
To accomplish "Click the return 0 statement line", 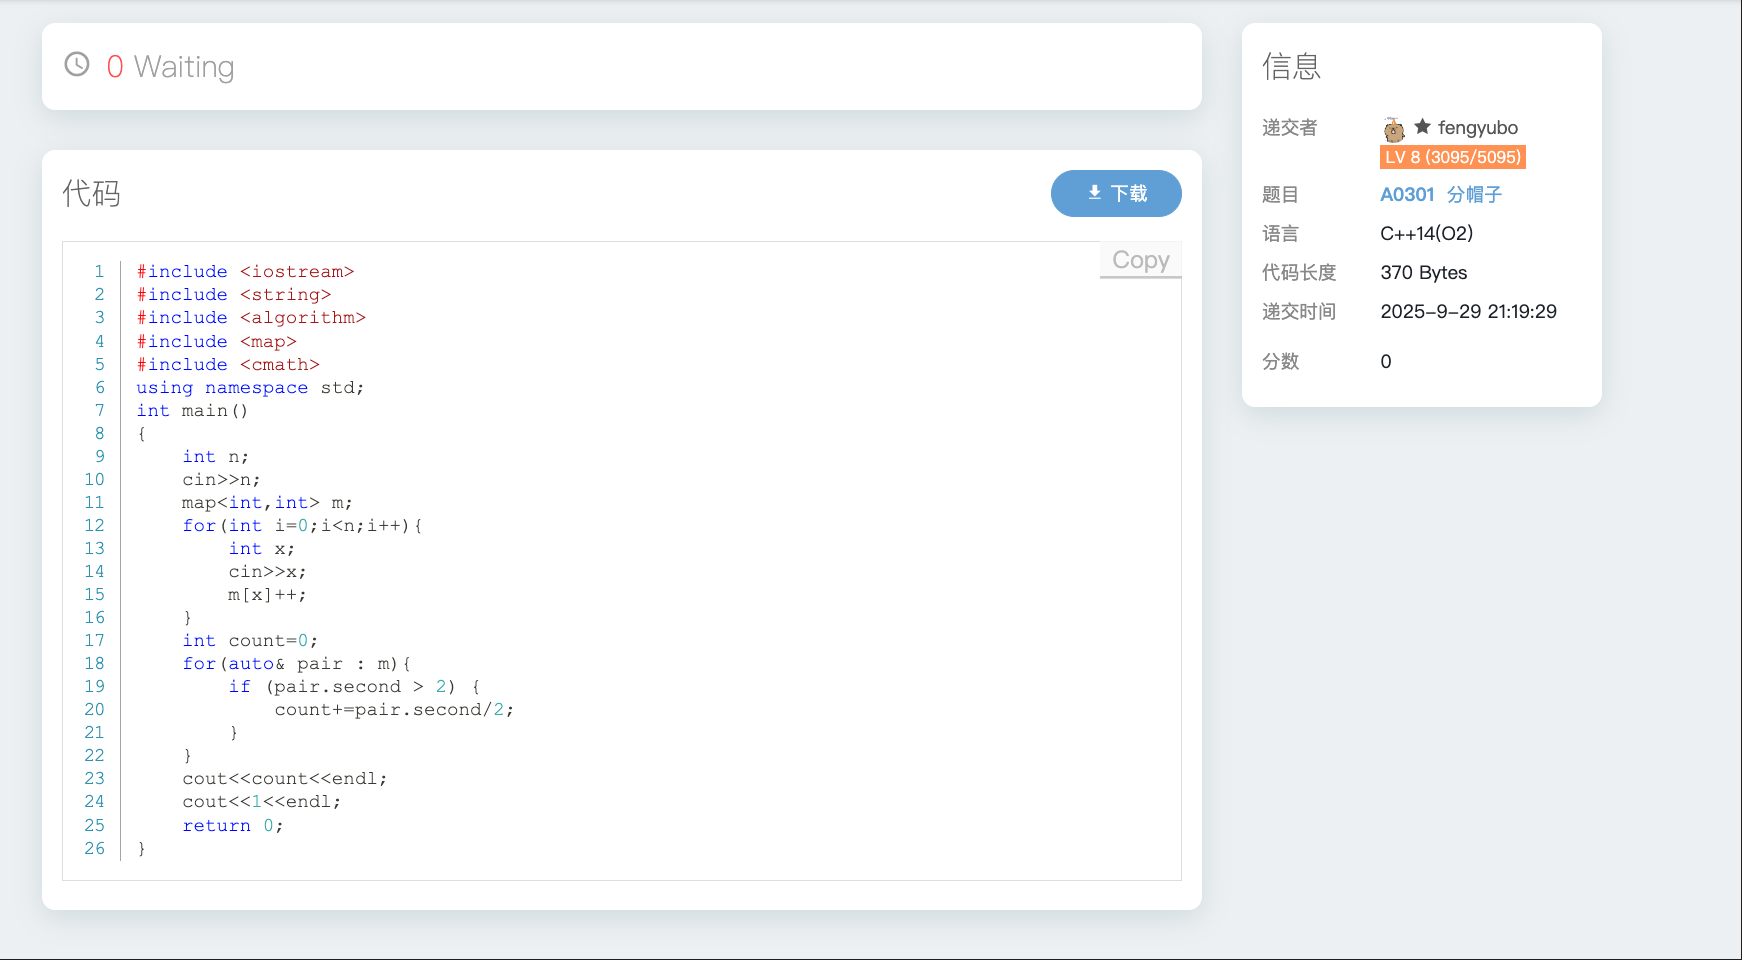I will tap(232, 826).
